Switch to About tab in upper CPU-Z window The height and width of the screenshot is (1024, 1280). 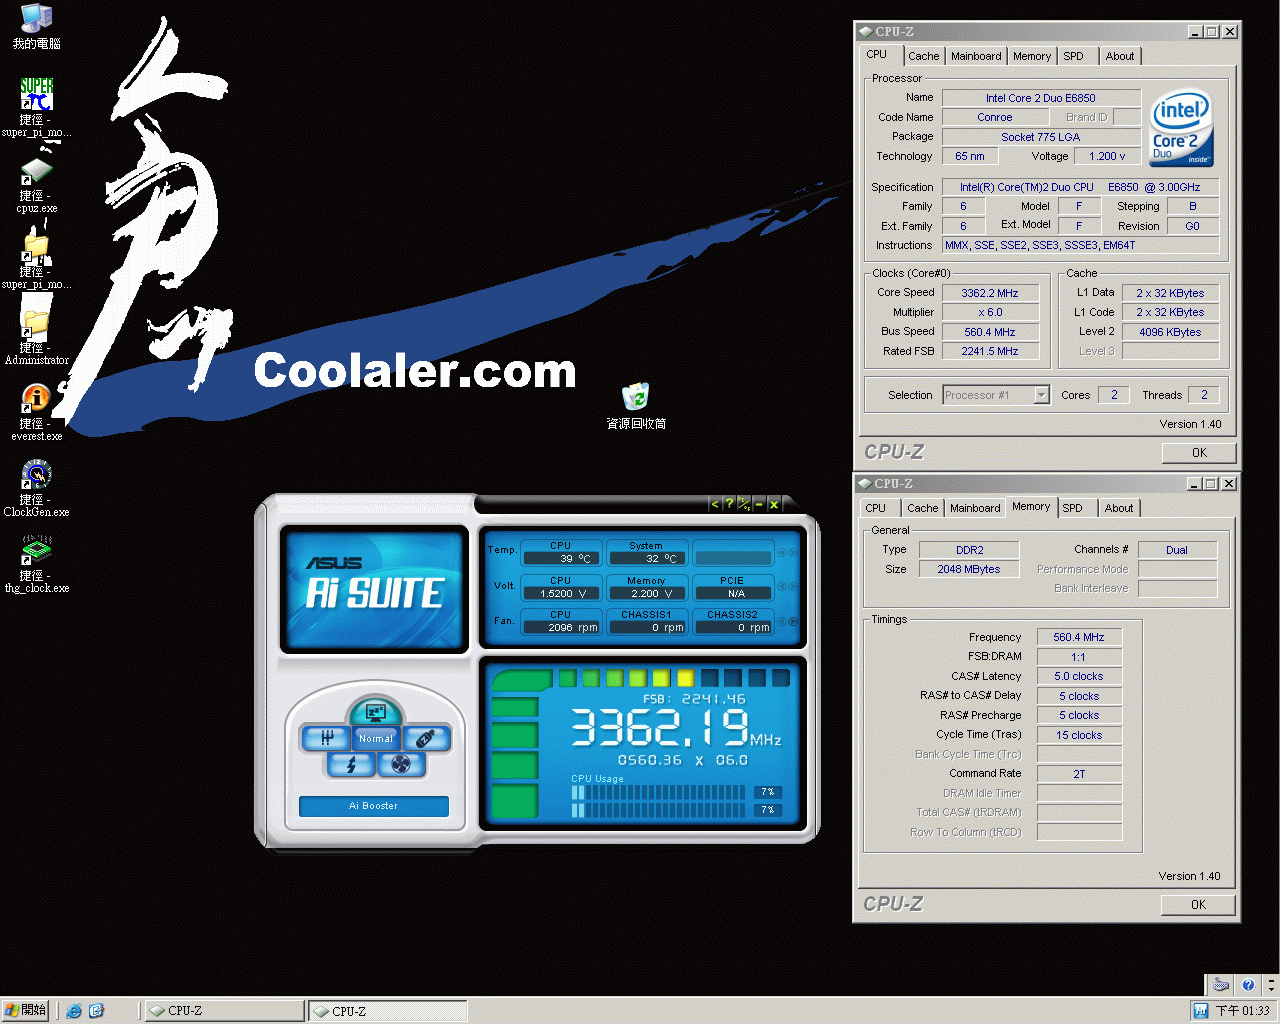[1120, 56]
